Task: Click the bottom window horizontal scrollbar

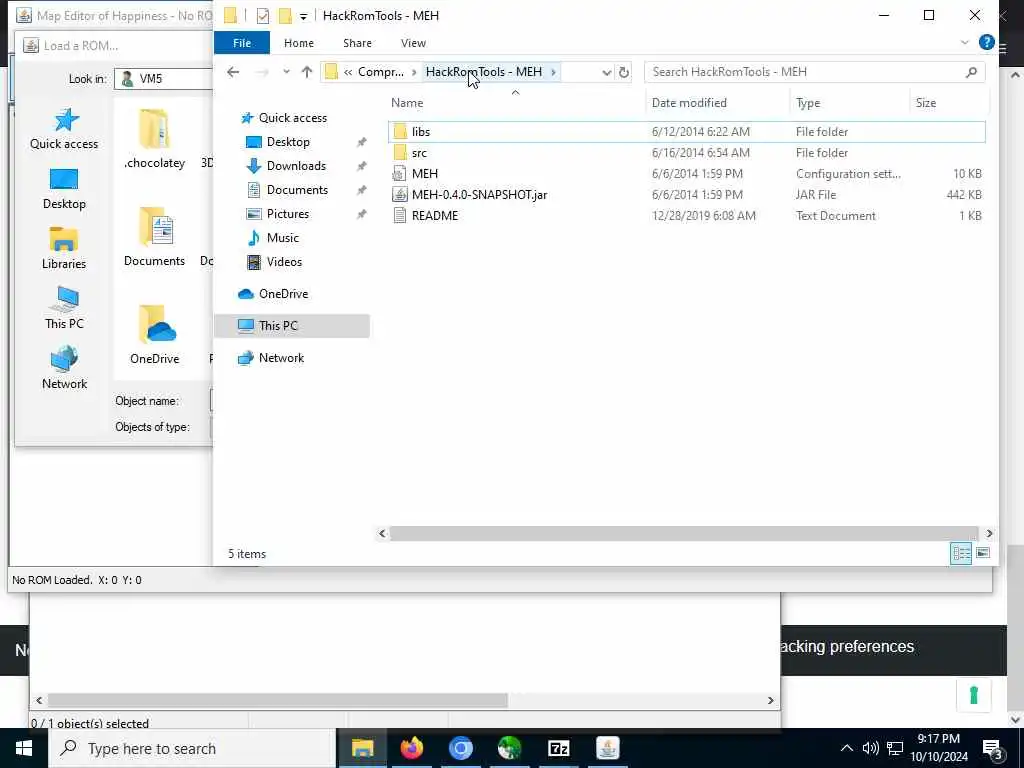Action: pyautogui.click(x=278, y=700)
